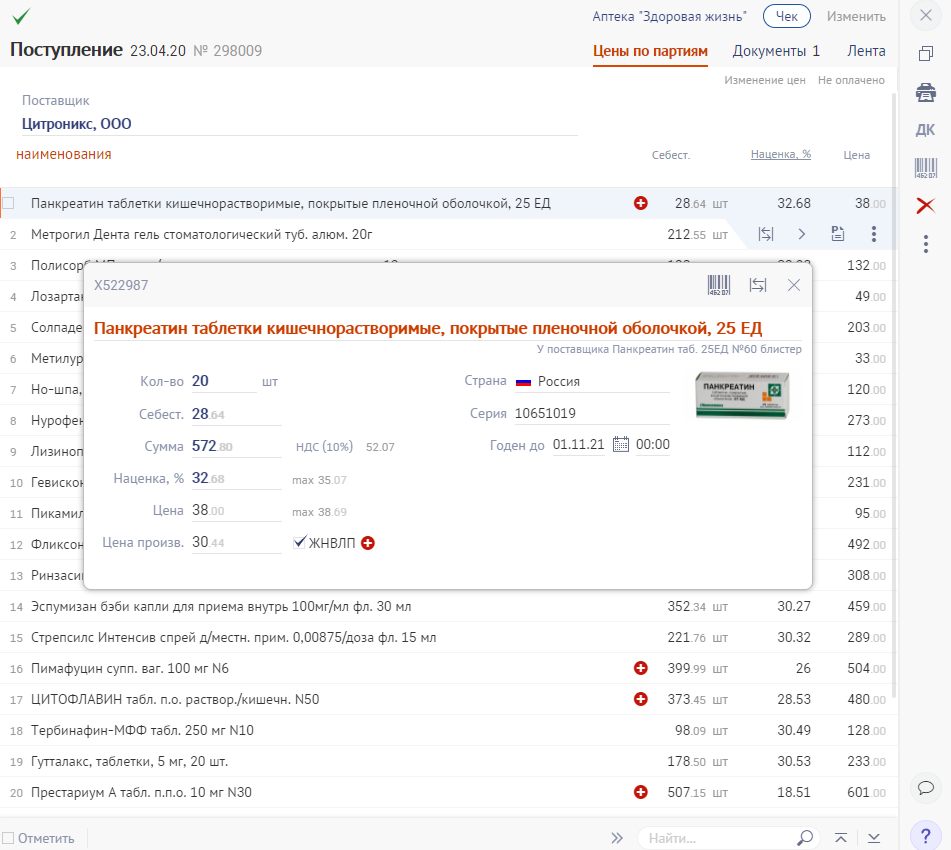Image resolution: width=951 pixels, height=850 pixels.
Task: Click the printer icon in right sidebar
Action: coord(926,93)
